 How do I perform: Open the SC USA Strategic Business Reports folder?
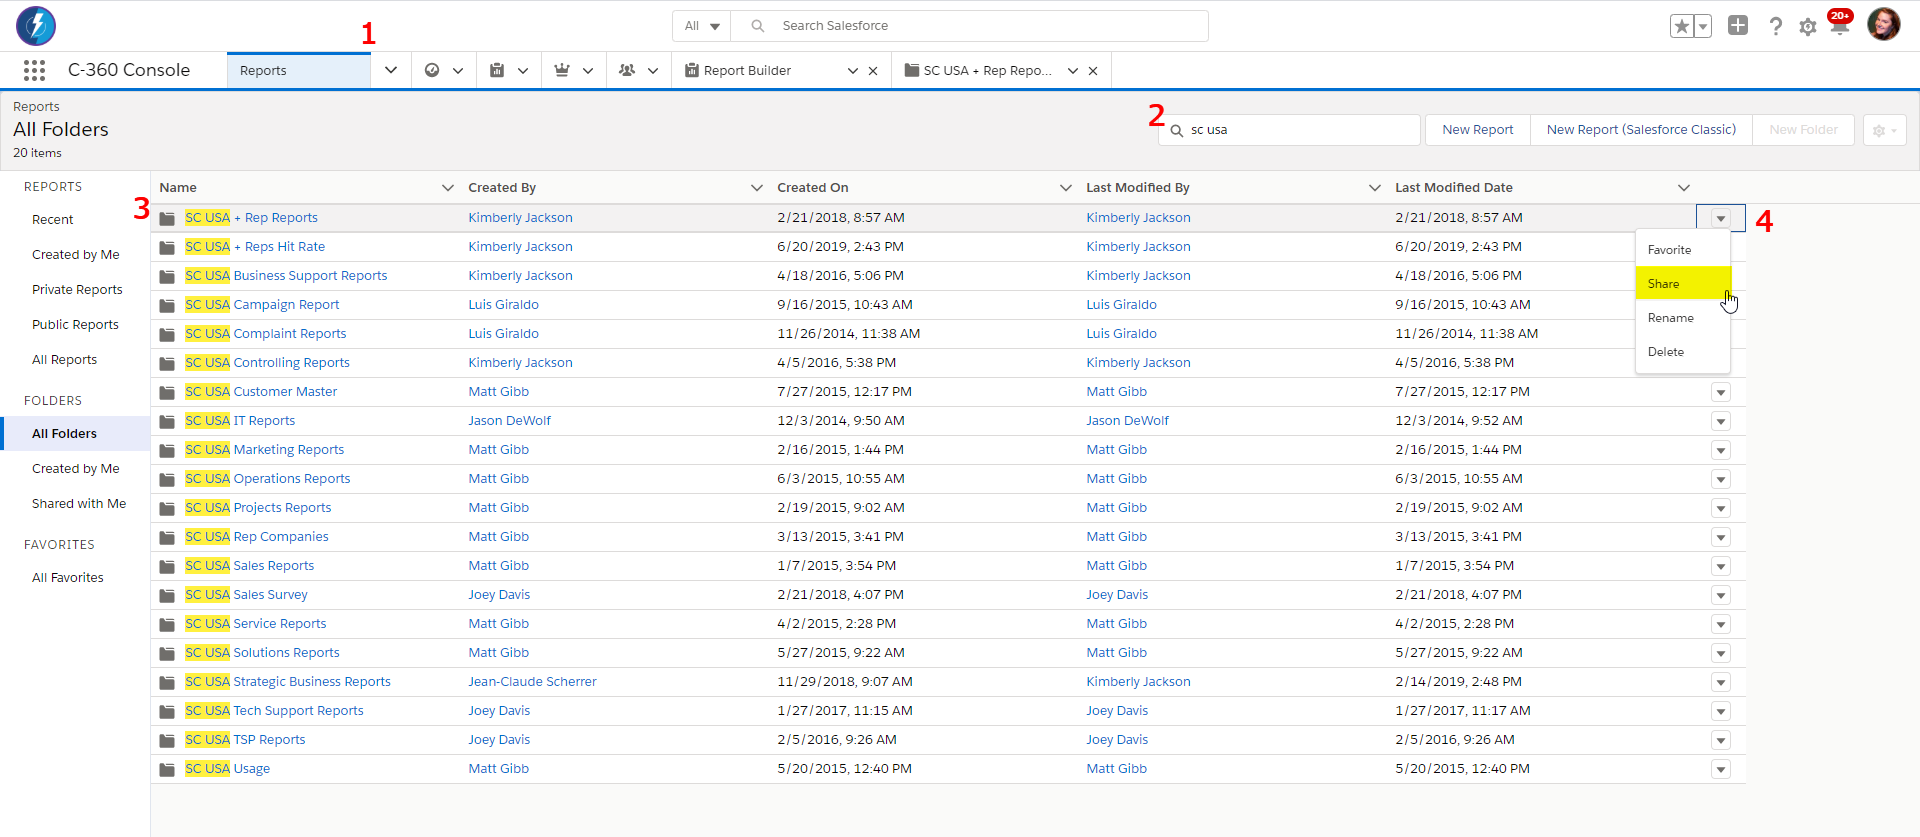pyautogui.click(x=288, y=682)
